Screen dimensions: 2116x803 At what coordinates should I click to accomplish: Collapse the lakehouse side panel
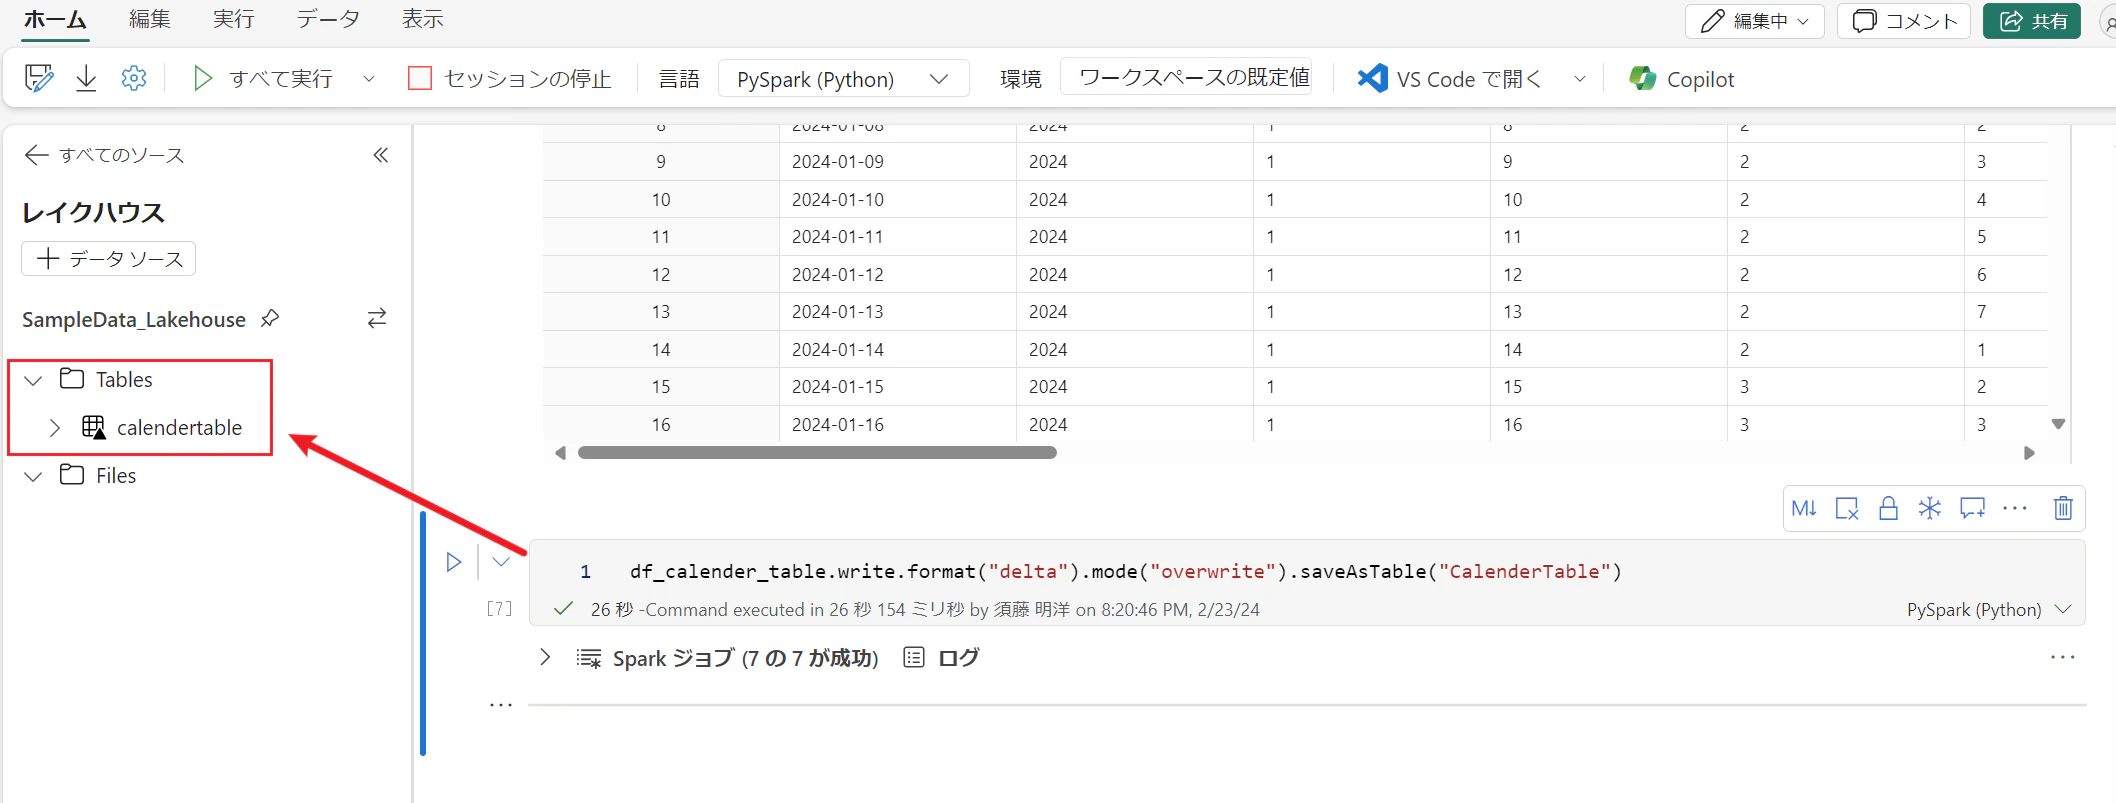click(x=381, y=155)
